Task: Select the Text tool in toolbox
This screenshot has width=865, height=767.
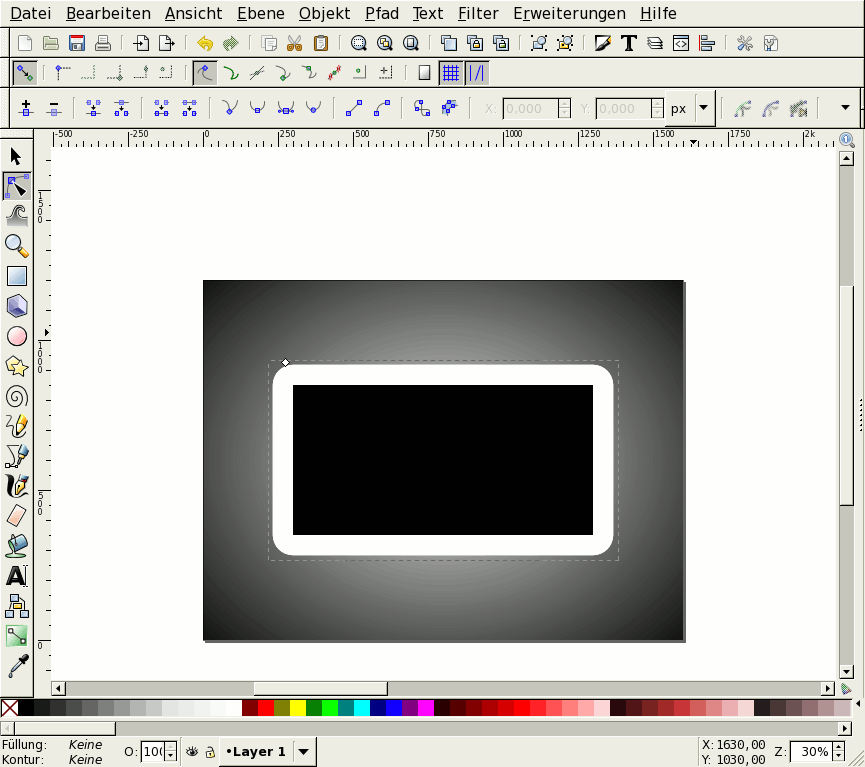Action: click(17, 576)
